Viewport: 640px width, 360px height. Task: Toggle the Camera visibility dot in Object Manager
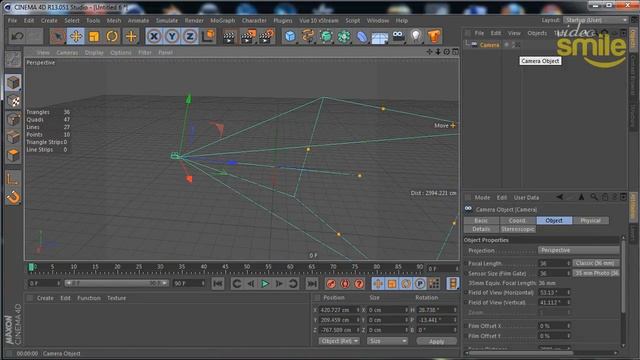[507, 44]
